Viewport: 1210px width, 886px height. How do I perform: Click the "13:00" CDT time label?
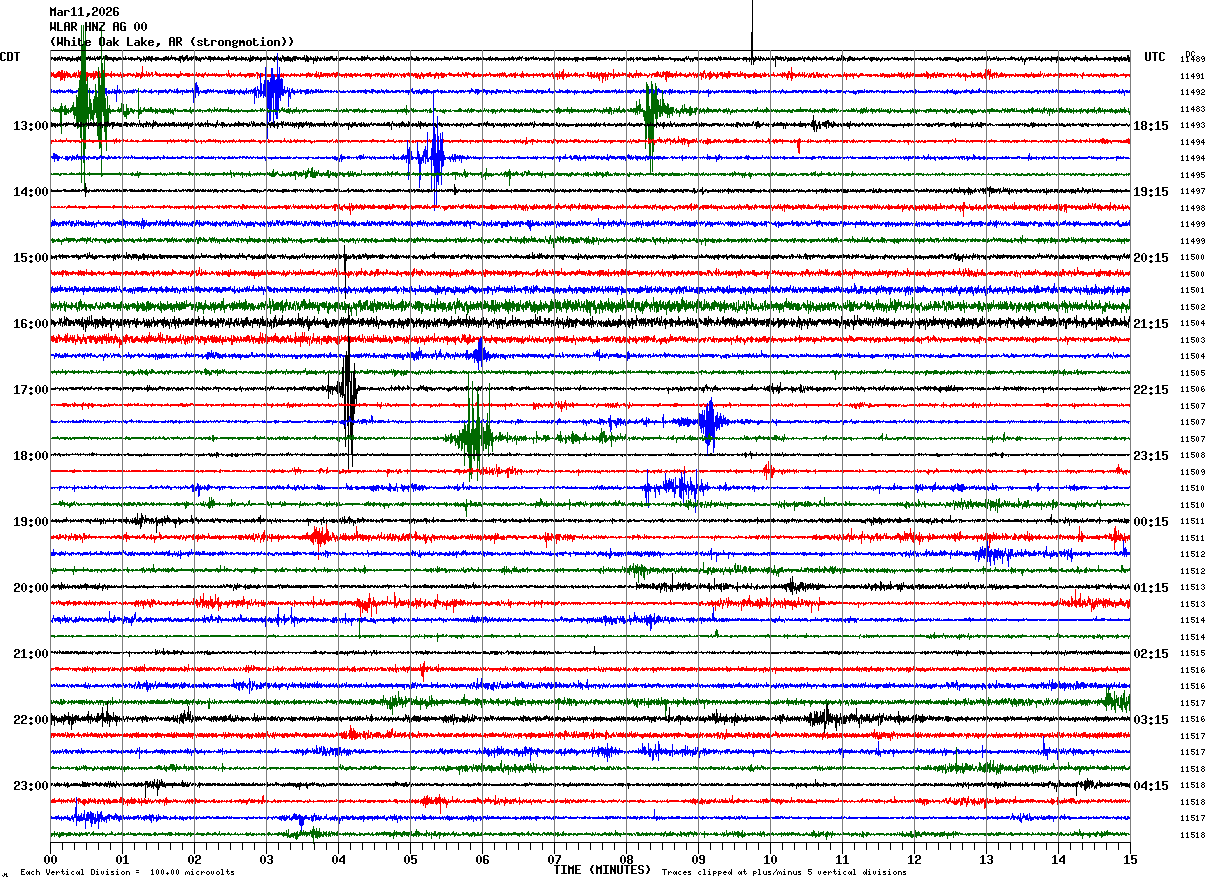[x=31, y=126]
